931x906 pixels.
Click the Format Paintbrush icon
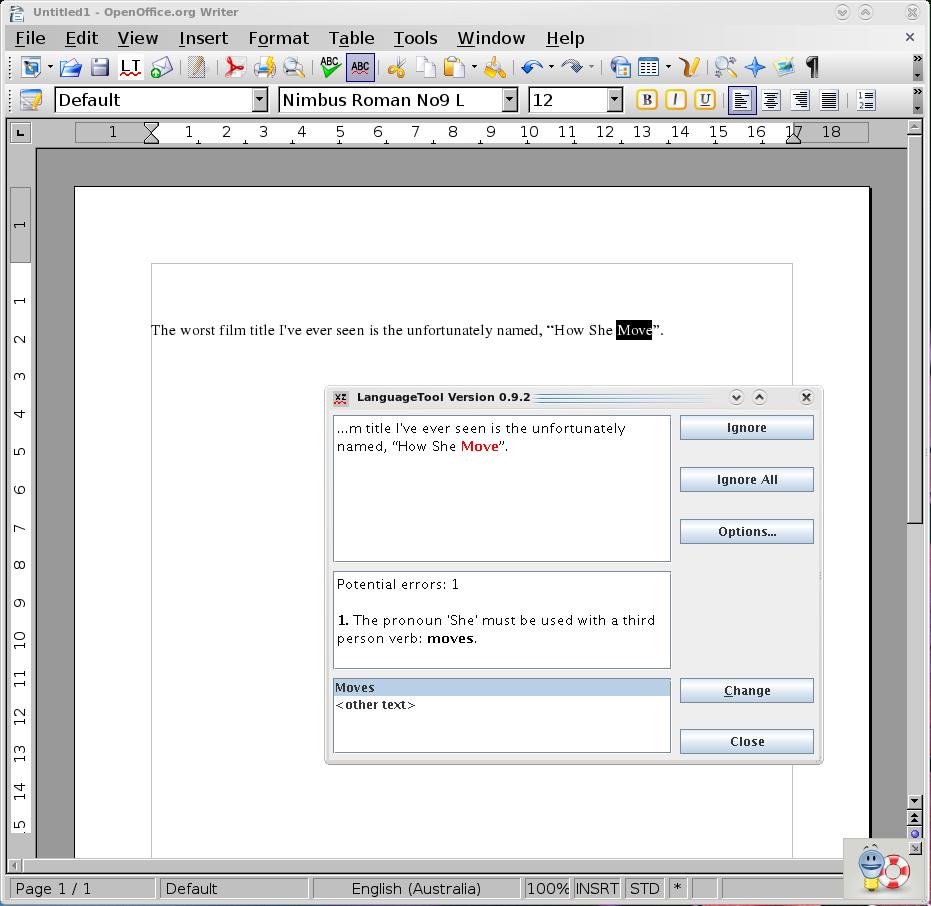tap(494, 68)
